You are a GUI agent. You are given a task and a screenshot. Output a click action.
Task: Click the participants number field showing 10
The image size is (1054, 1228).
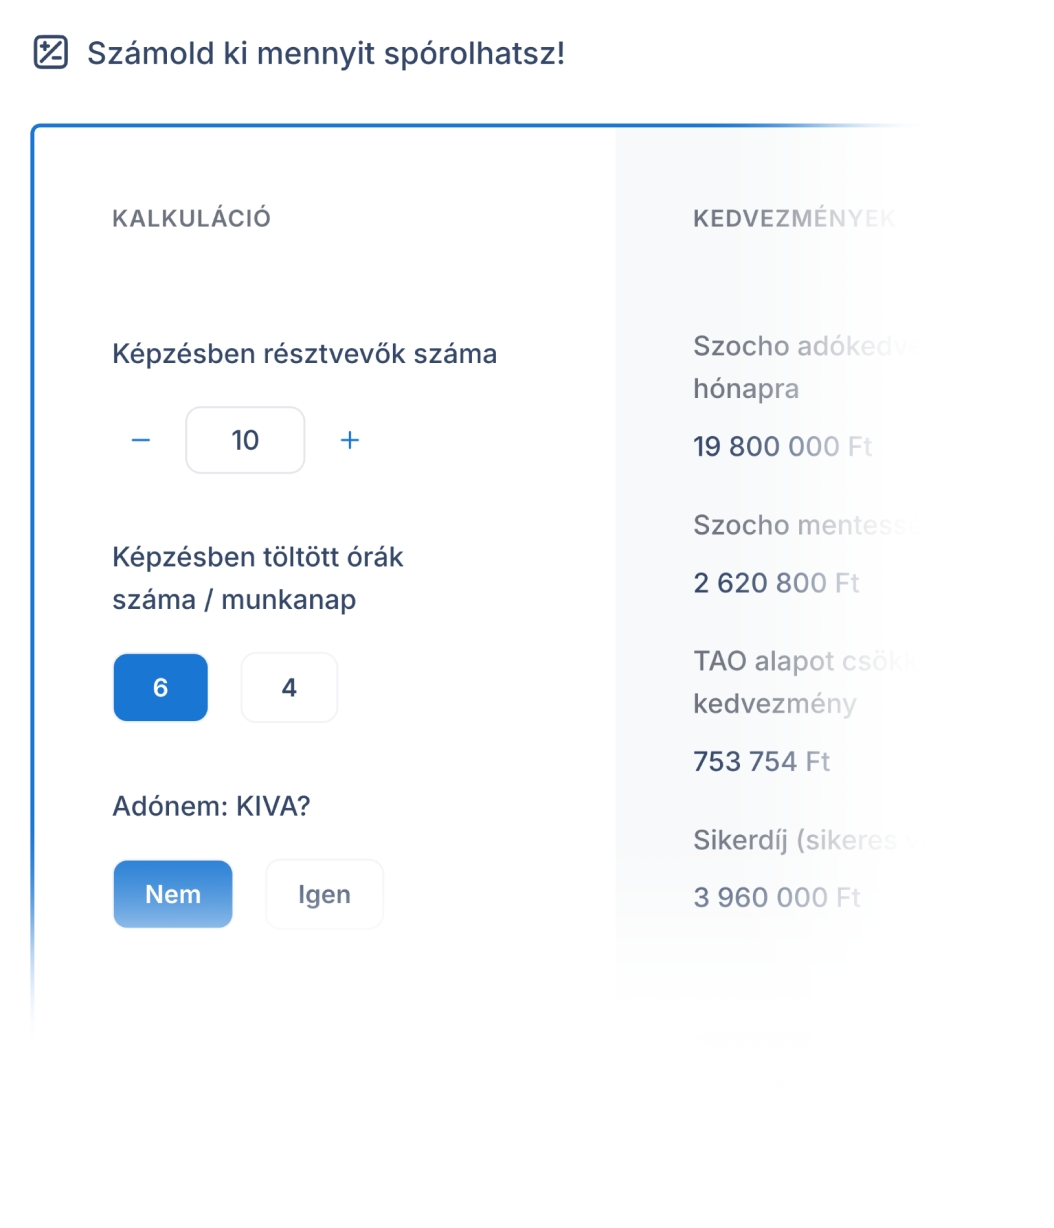coord(245,439)
